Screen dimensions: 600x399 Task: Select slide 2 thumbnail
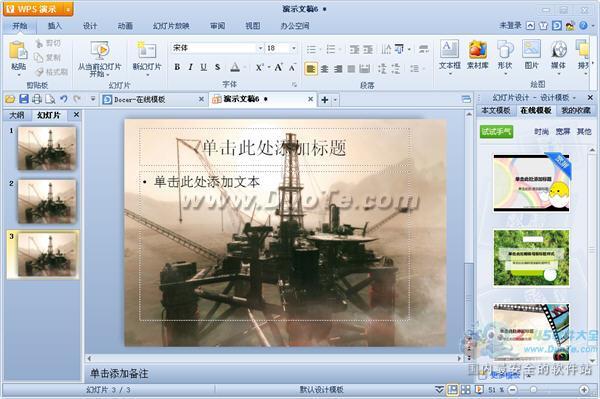[47, 201]
